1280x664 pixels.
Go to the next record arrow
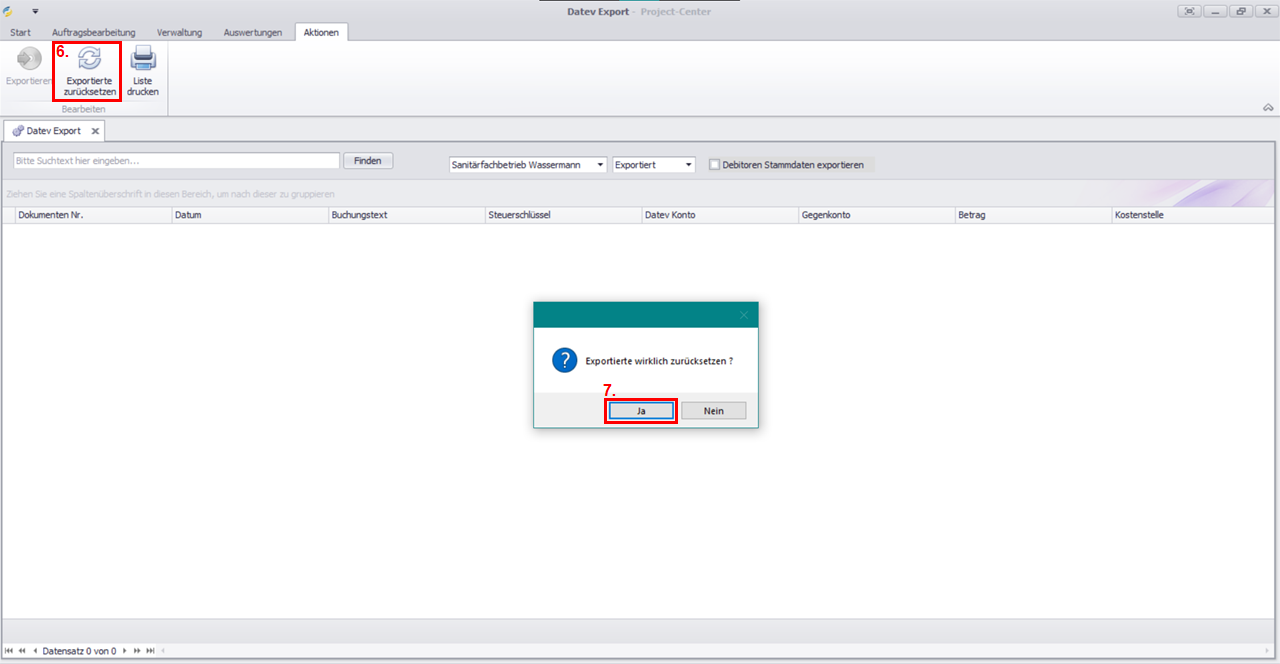pos(124,651)
